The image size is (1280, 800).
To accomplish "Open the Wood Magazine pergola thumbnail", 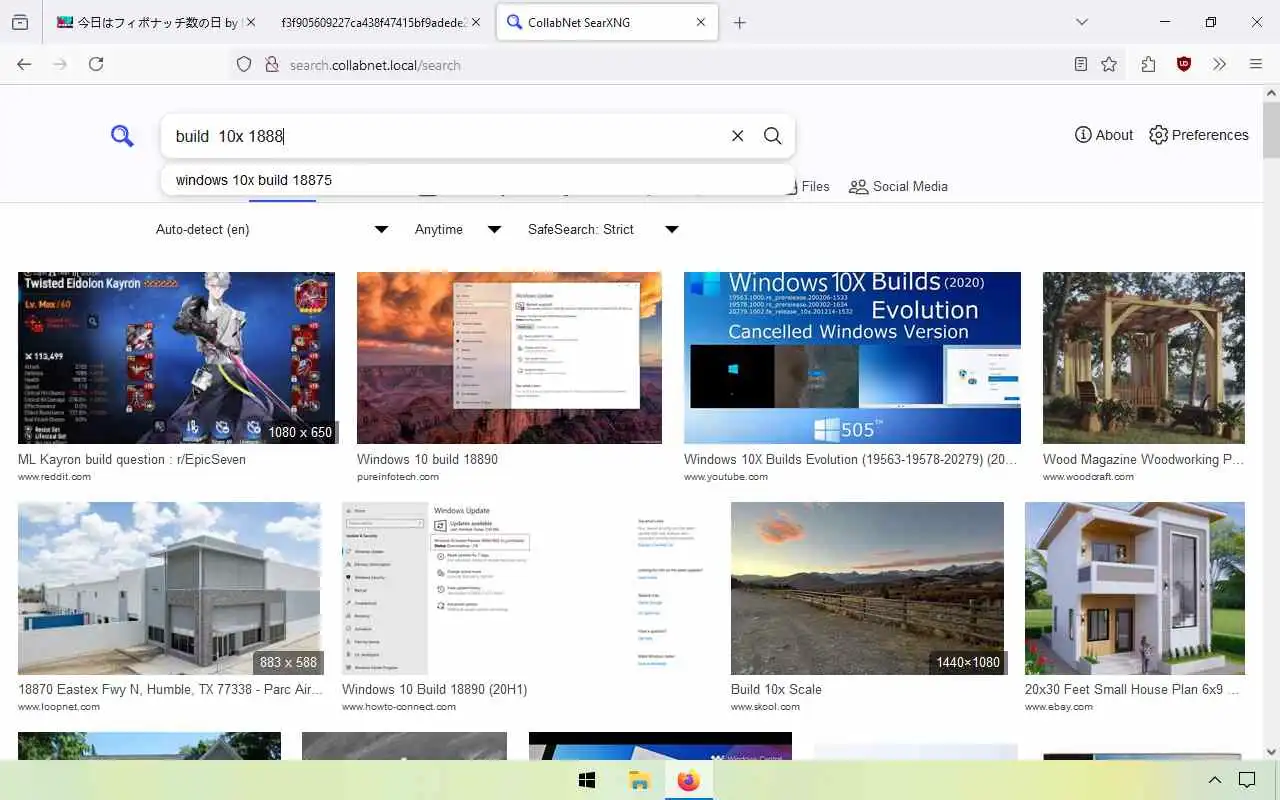I will coord(1144,358).
